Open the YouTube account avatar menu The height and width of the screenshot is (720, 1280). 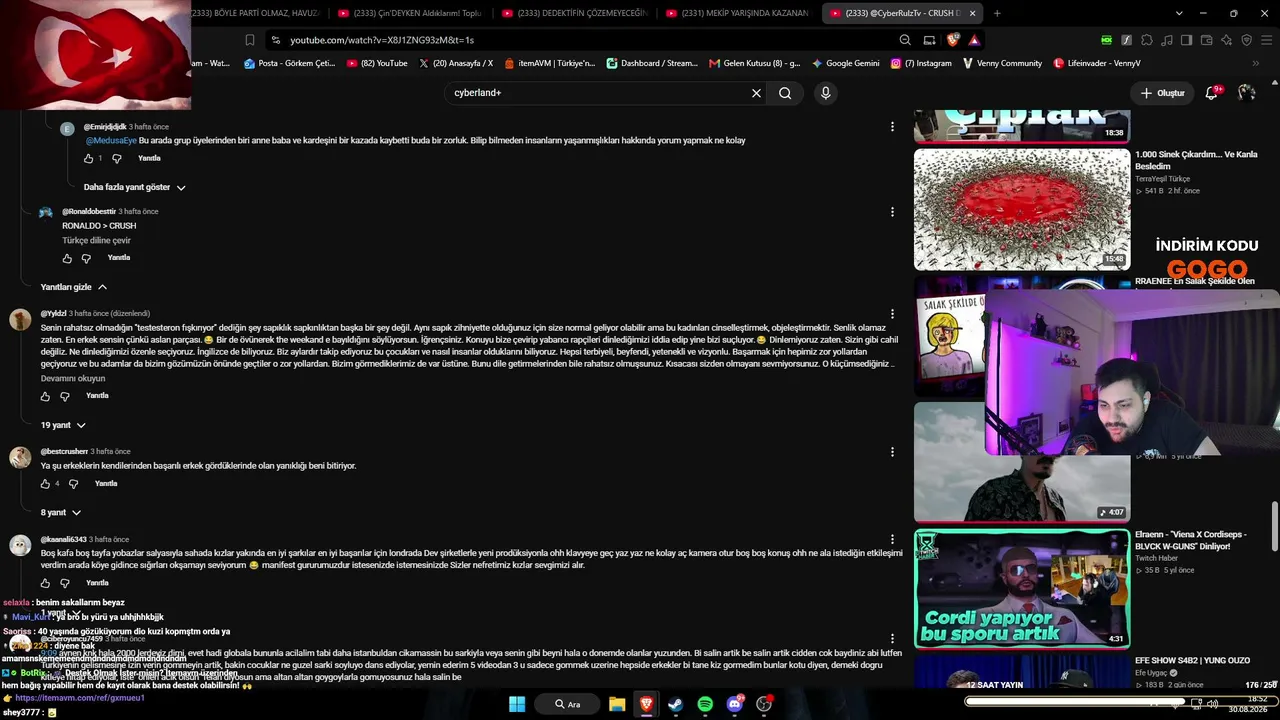(x=1246, y=92)
